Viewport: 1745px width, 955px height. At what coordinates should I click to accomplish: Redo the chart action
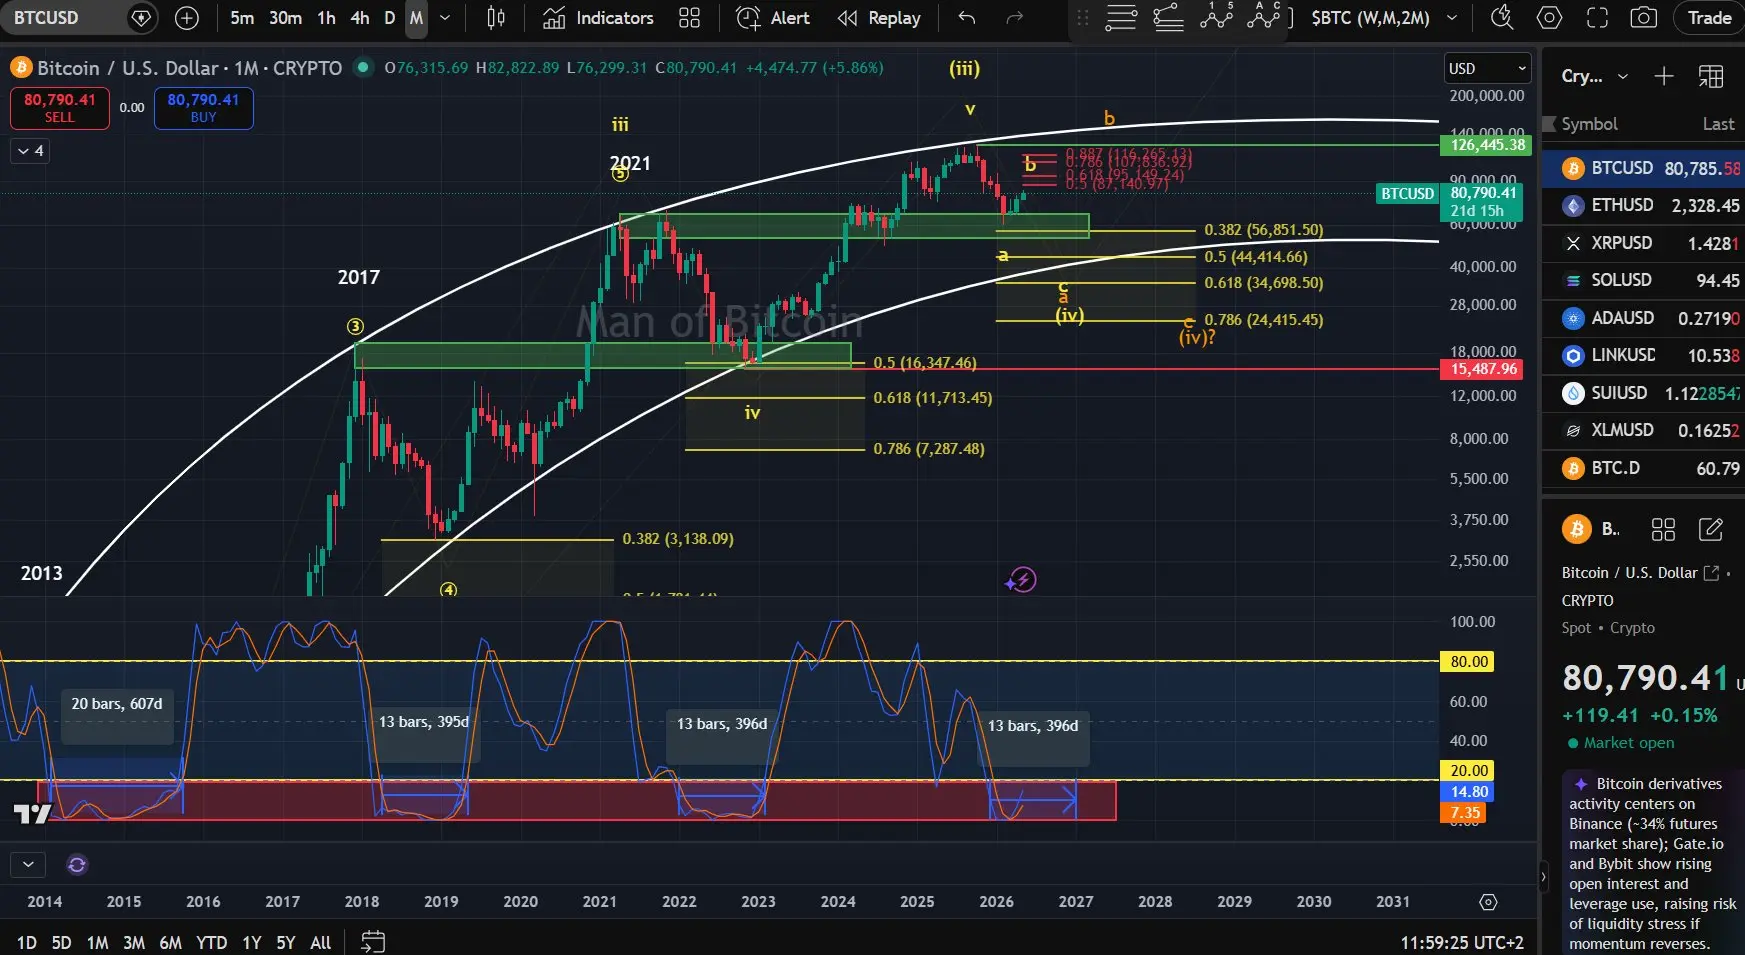click(1015, 18)
